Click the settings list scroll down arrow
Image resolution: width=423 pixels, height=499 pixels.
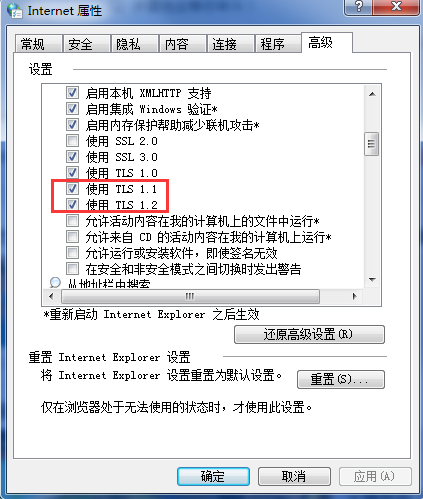click(x=372, y=280)
